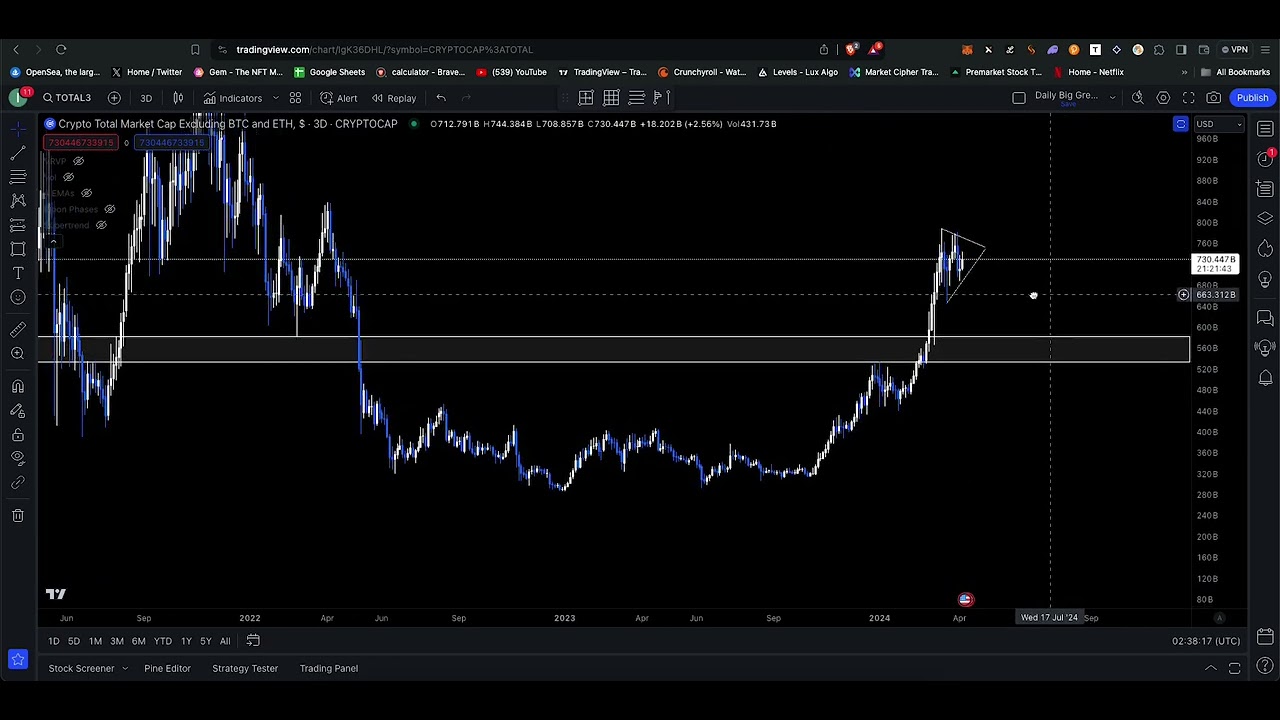Remove drawings with the trash icon
Viewport: 1280px width, 720px height.
coord(18,515)
